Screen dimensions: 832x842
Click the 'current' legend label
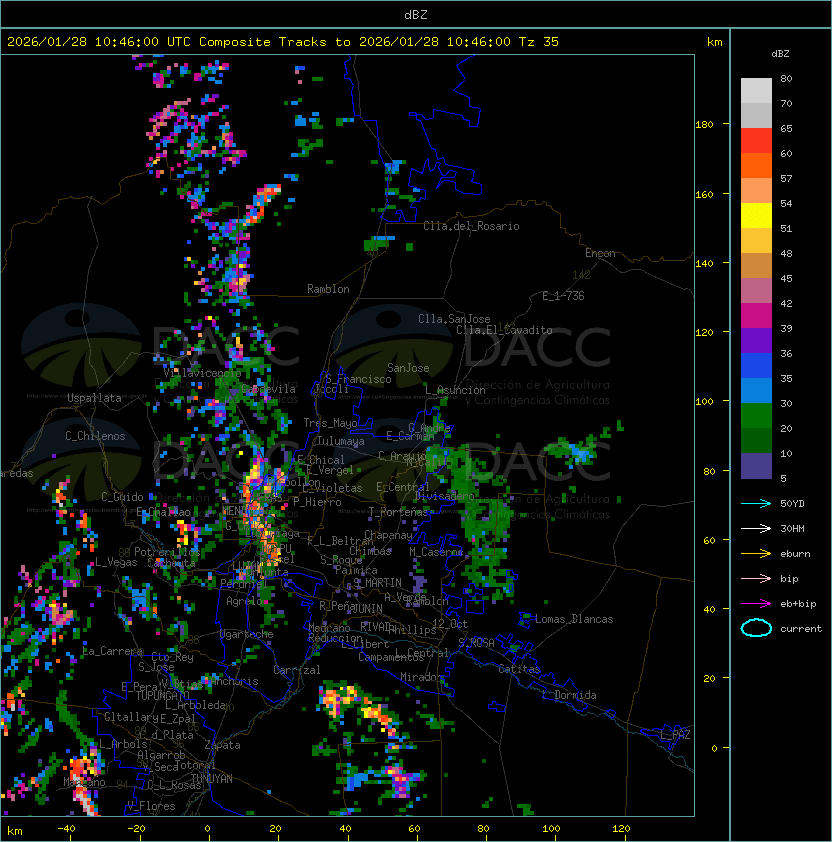click(x=801, y=628)
